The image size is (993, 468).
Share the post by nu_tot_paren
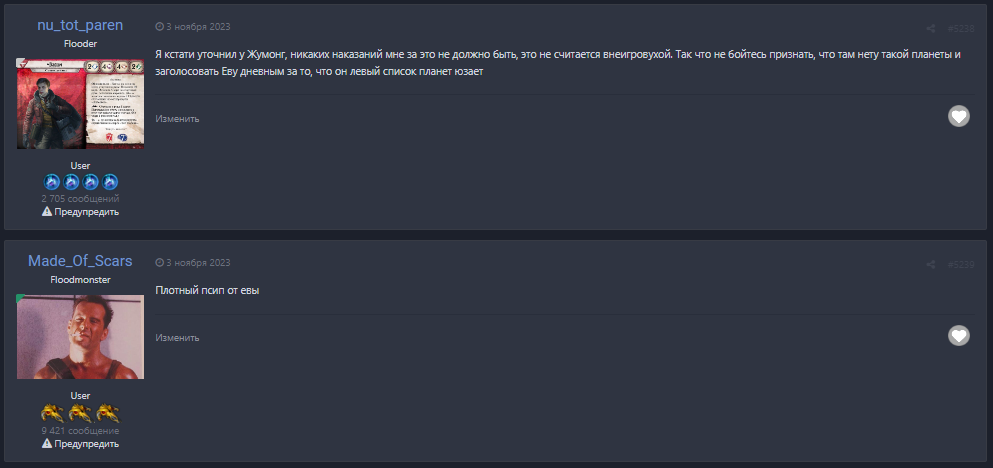pyautogui.click(x=931, y=28)
